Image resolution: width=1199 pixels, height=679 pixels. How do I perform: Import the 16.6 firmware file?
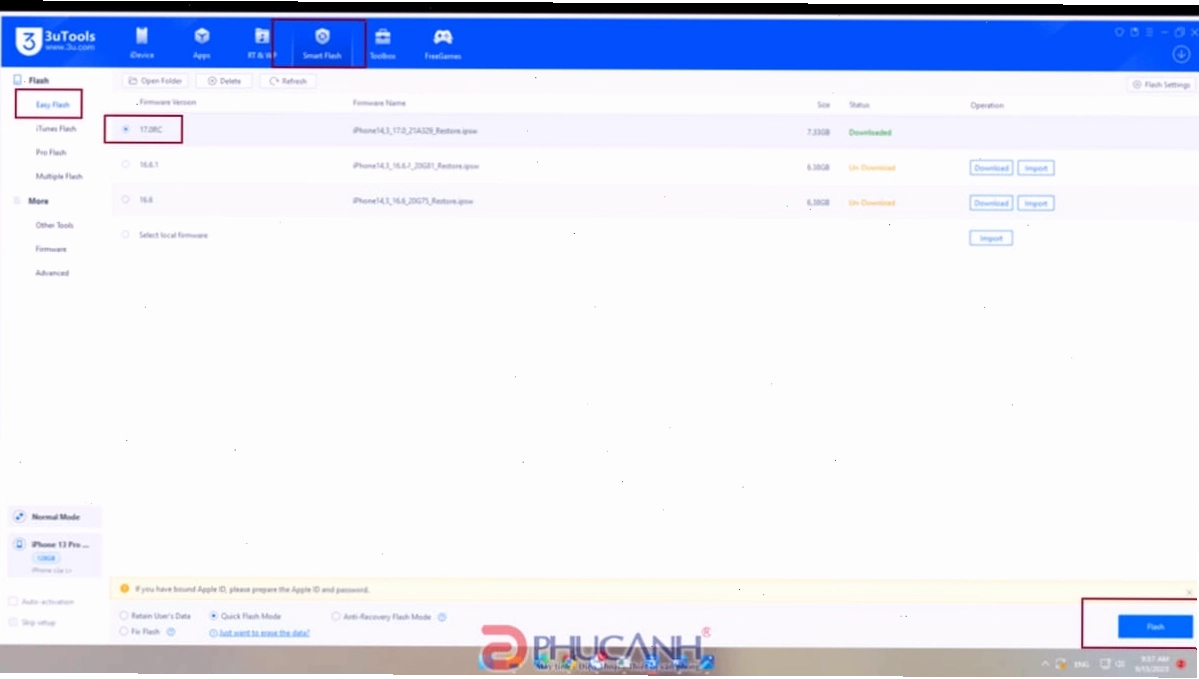coord(1035,203)
